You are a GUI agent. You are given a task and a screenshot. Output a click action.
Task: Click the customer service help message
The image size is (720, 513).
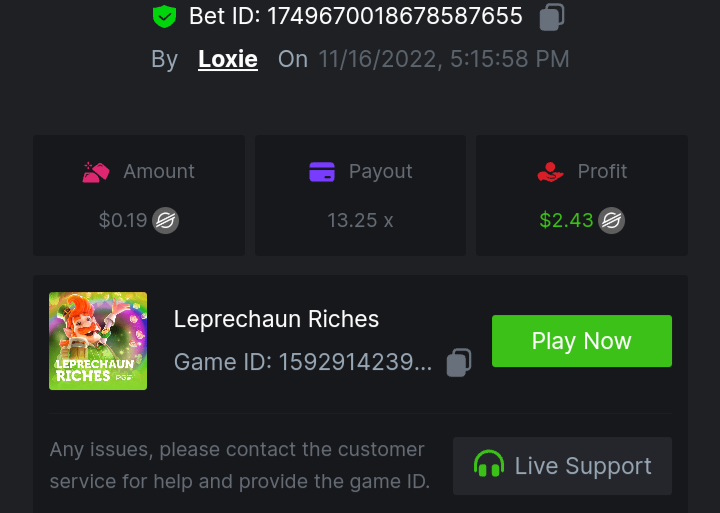click(x=240, y=466)
